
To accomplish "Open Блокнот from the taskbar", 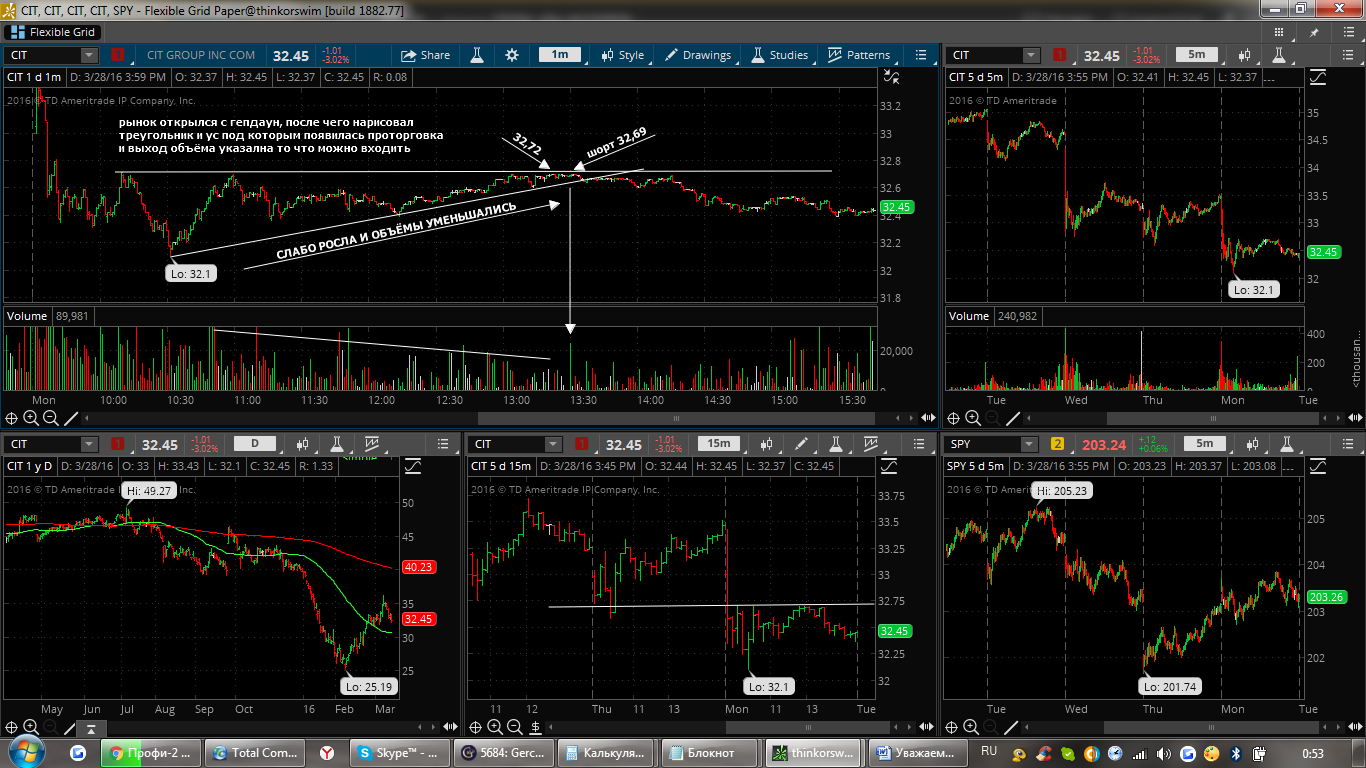I will [x=710, y=752].
